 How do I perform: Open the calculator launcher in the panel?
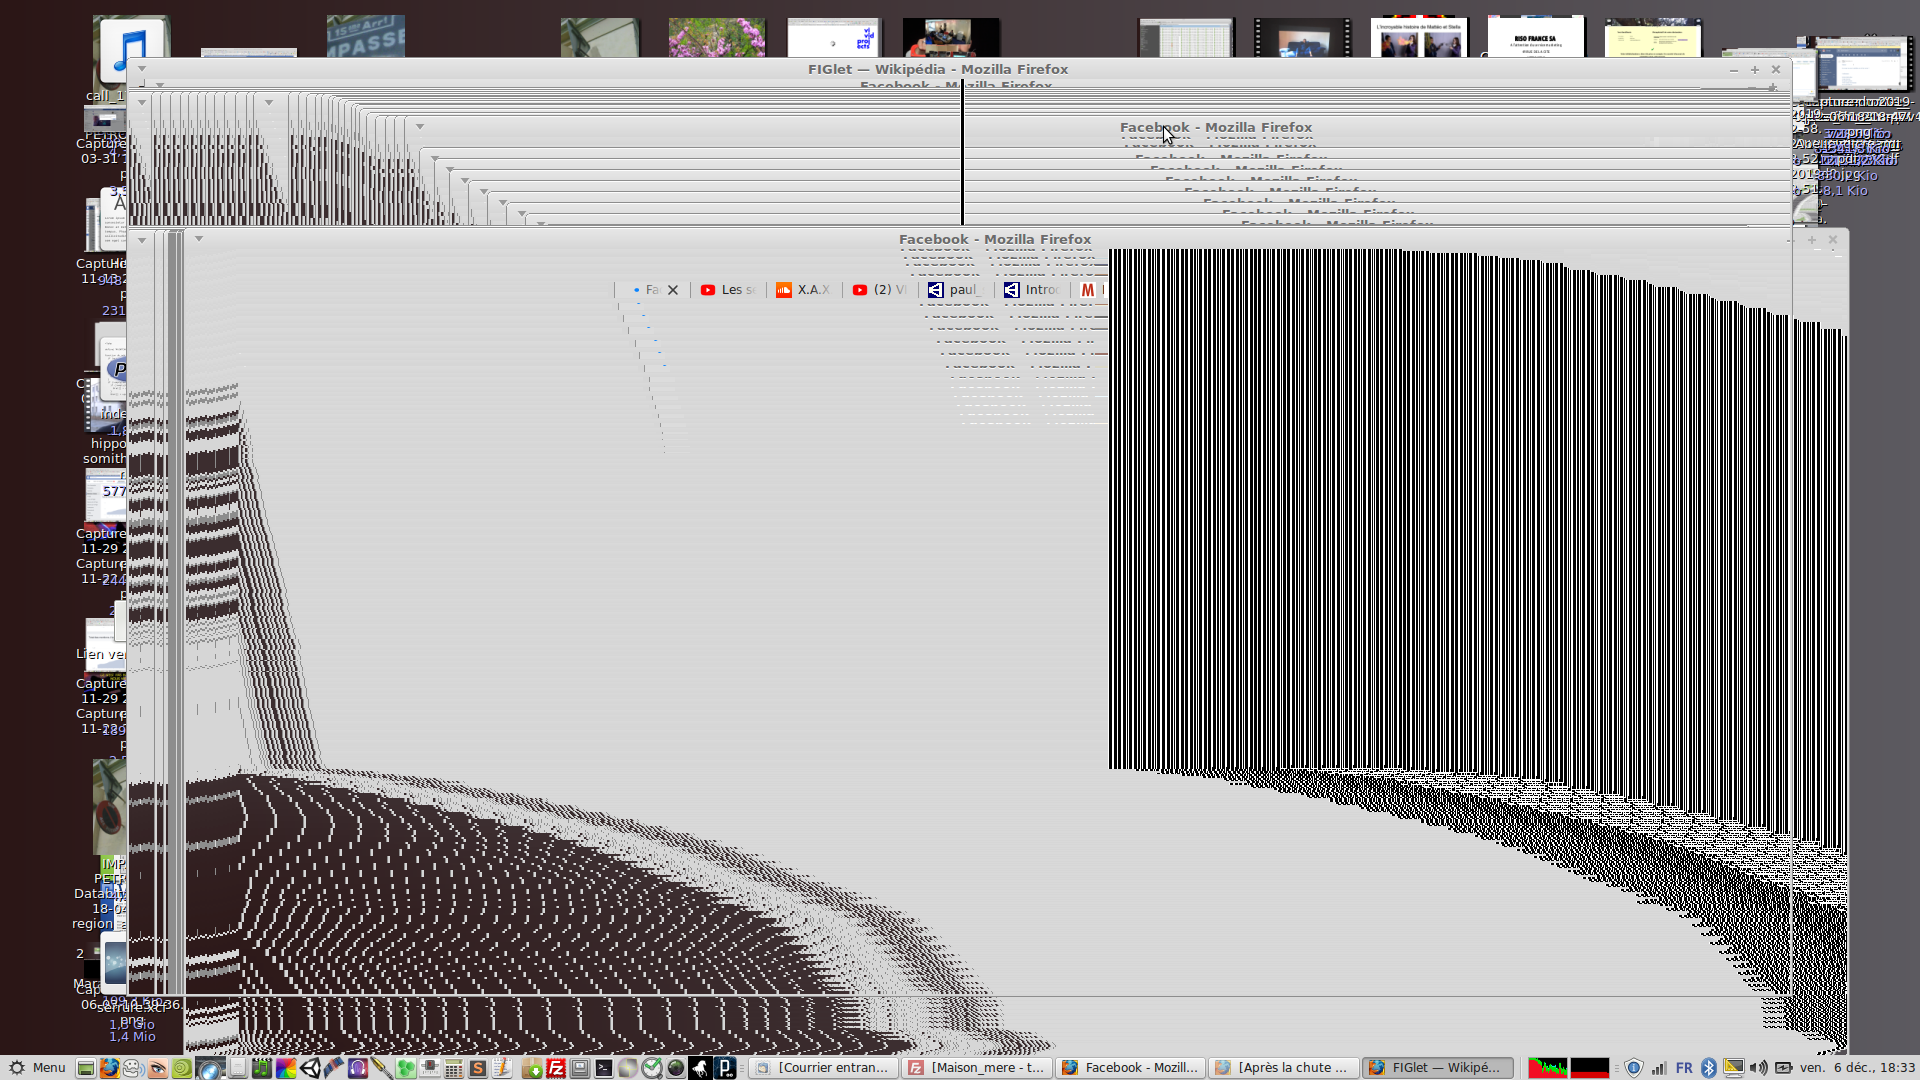click(x=454, y=1068)
